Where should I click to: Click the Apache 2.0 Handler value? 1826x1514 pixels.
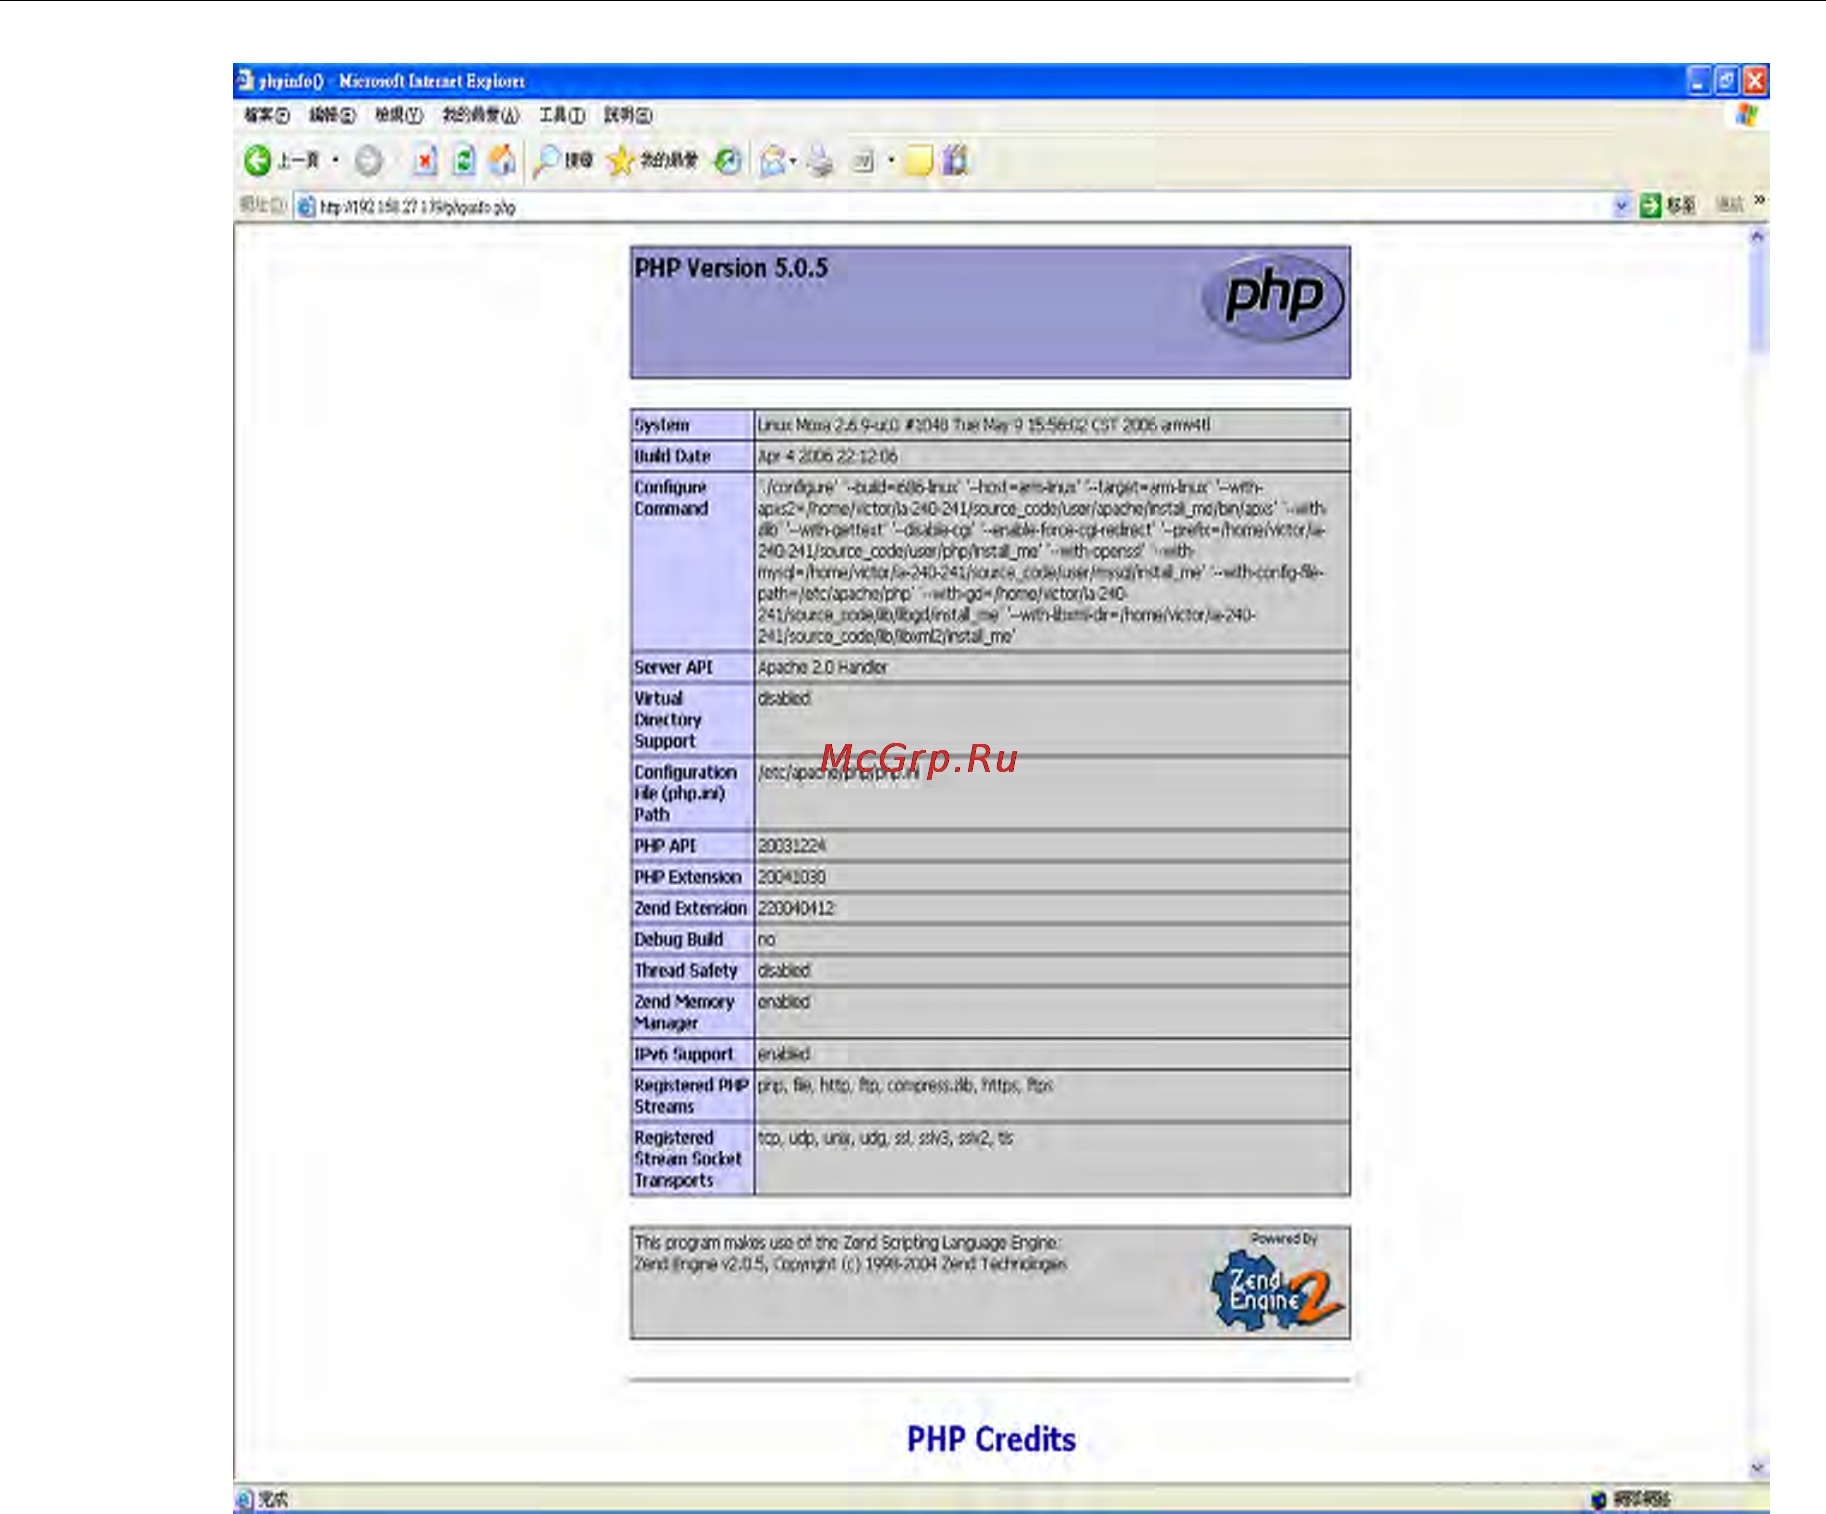click(822, 667)
